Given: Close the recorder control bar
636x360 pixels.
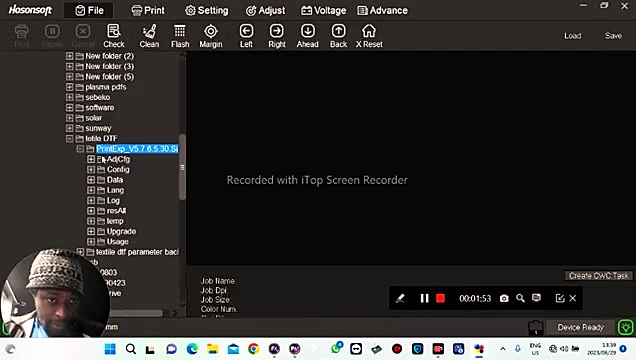Looking at the screenshot, I should pyautogui.click(x=573, y=298).
